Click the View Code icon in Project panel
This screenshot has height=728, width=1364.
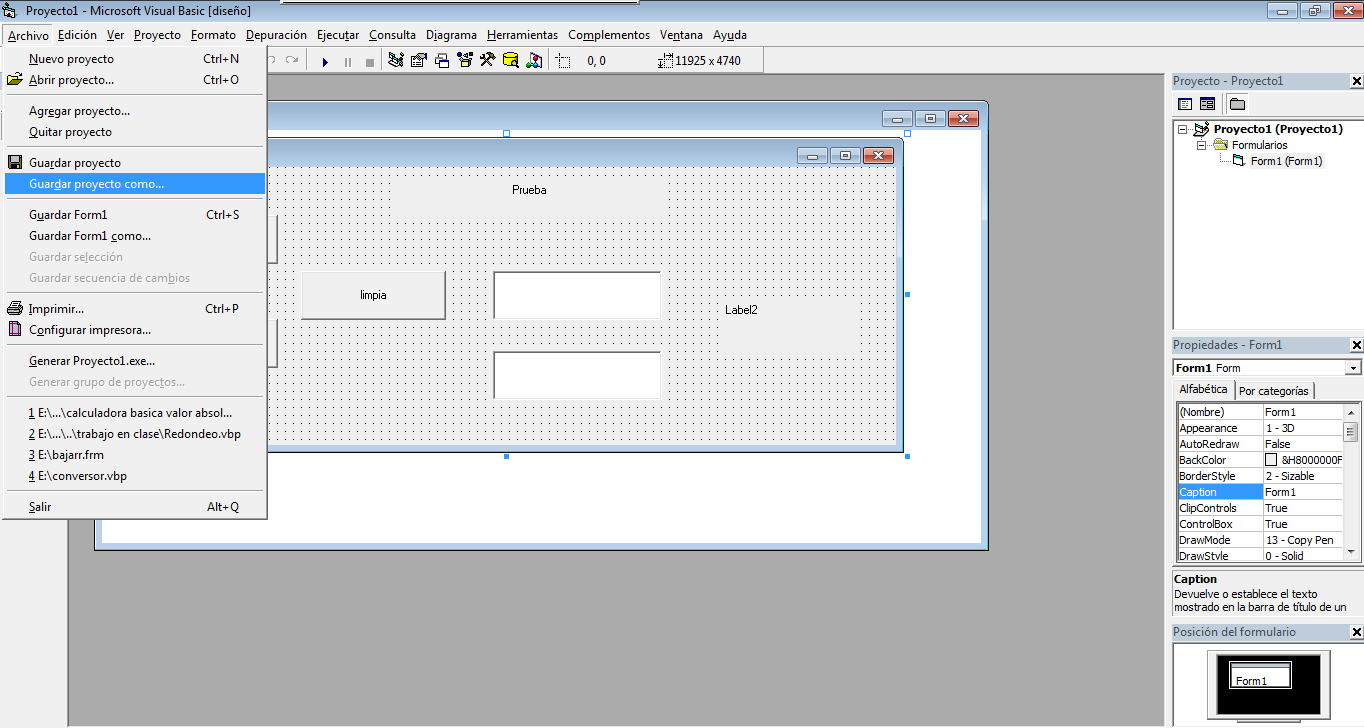[1185, 104]
